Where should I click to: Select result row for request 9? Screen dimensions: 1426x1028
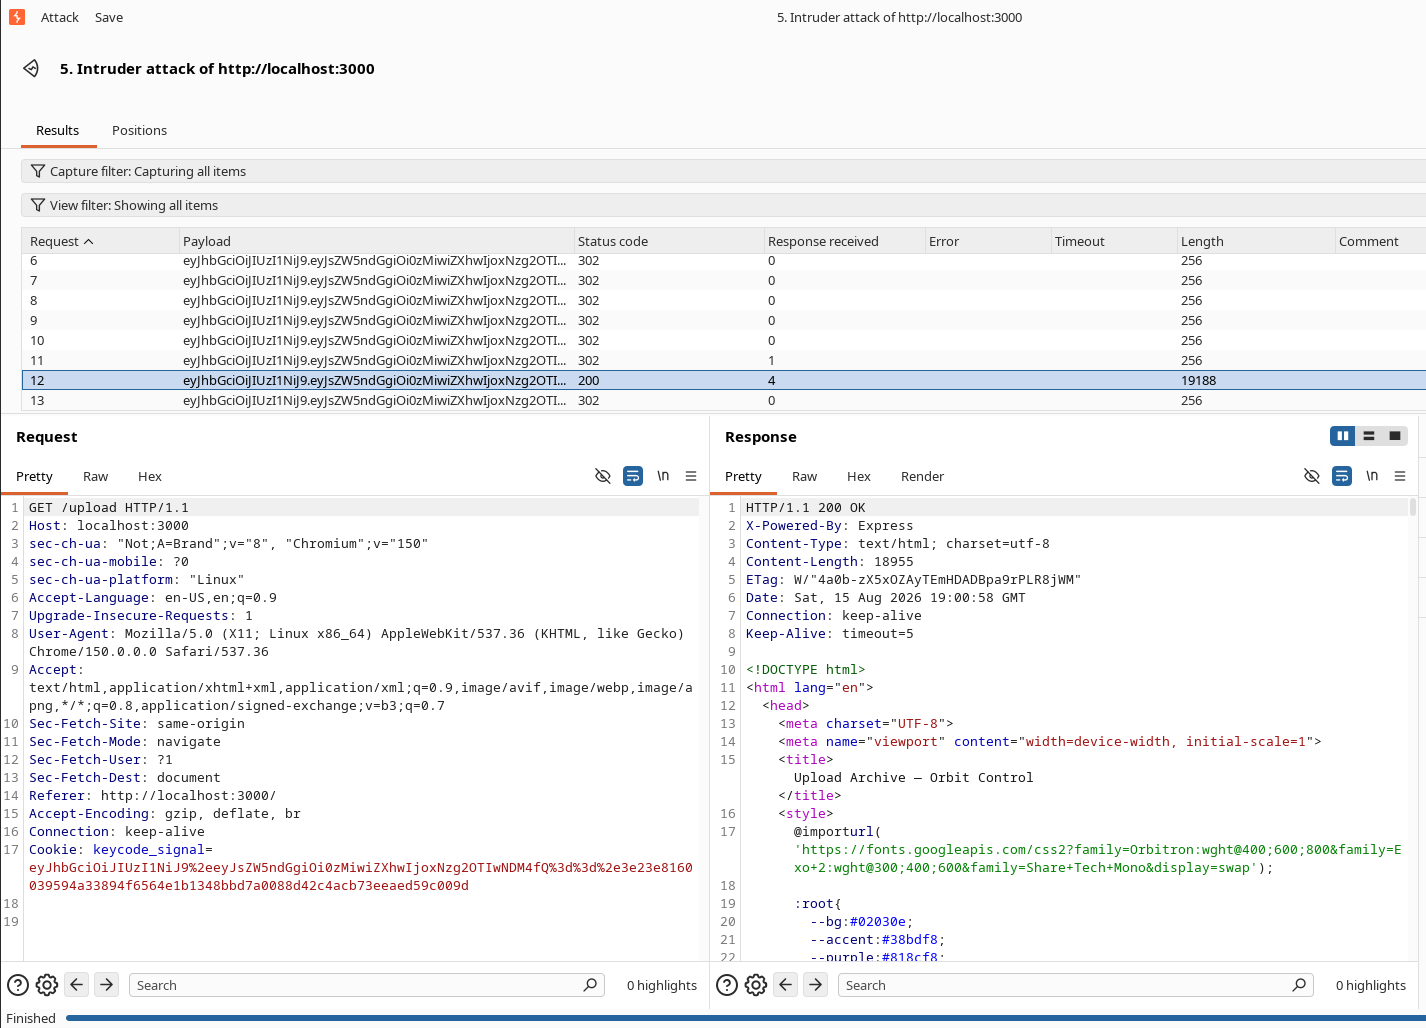tap(723, 321)
